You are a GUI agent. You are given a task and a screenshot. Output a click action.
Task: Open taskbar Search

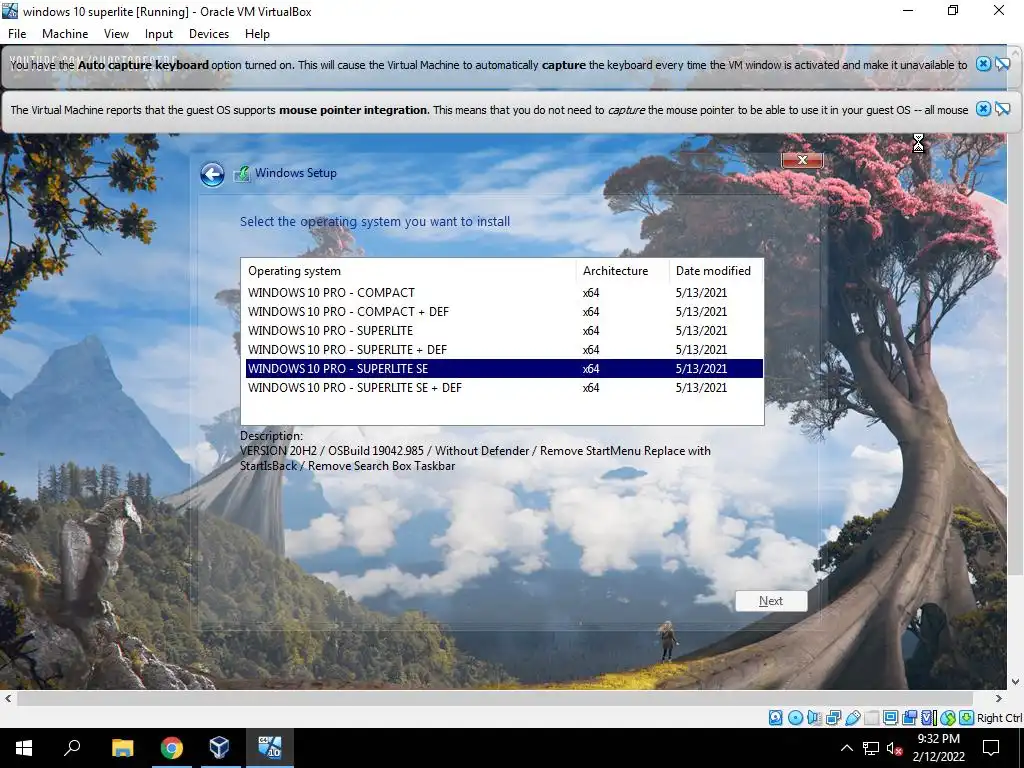(x=72, y=748)
